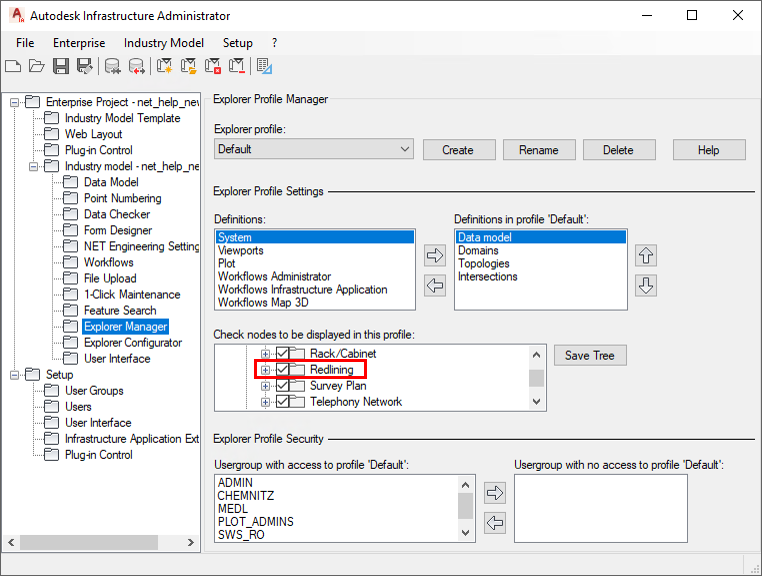Select Viewports in Definitions list
The width and height of the screenshot is (762, 576).
(x=315, y=250)
